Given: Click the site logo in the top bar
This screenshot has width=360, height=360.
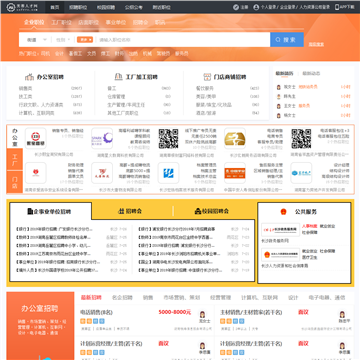Looking at the screenshot, I should click(22, 7).
